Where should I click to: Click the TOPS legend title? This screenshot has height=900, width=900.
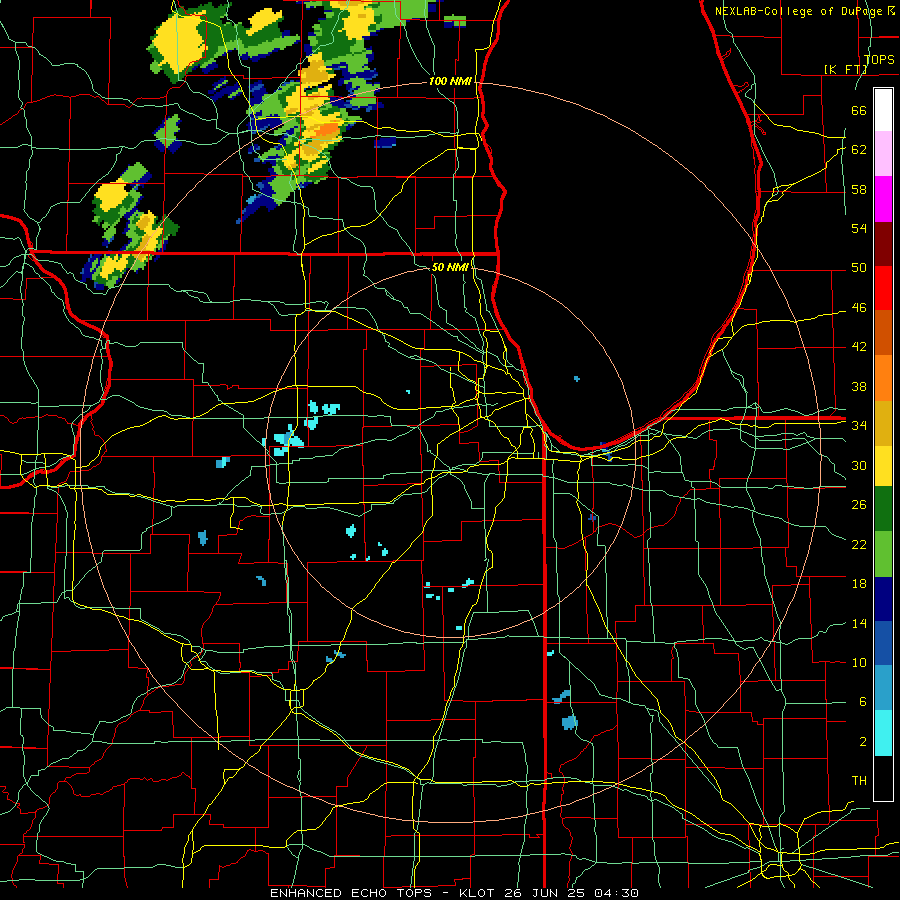click(879, 59)
